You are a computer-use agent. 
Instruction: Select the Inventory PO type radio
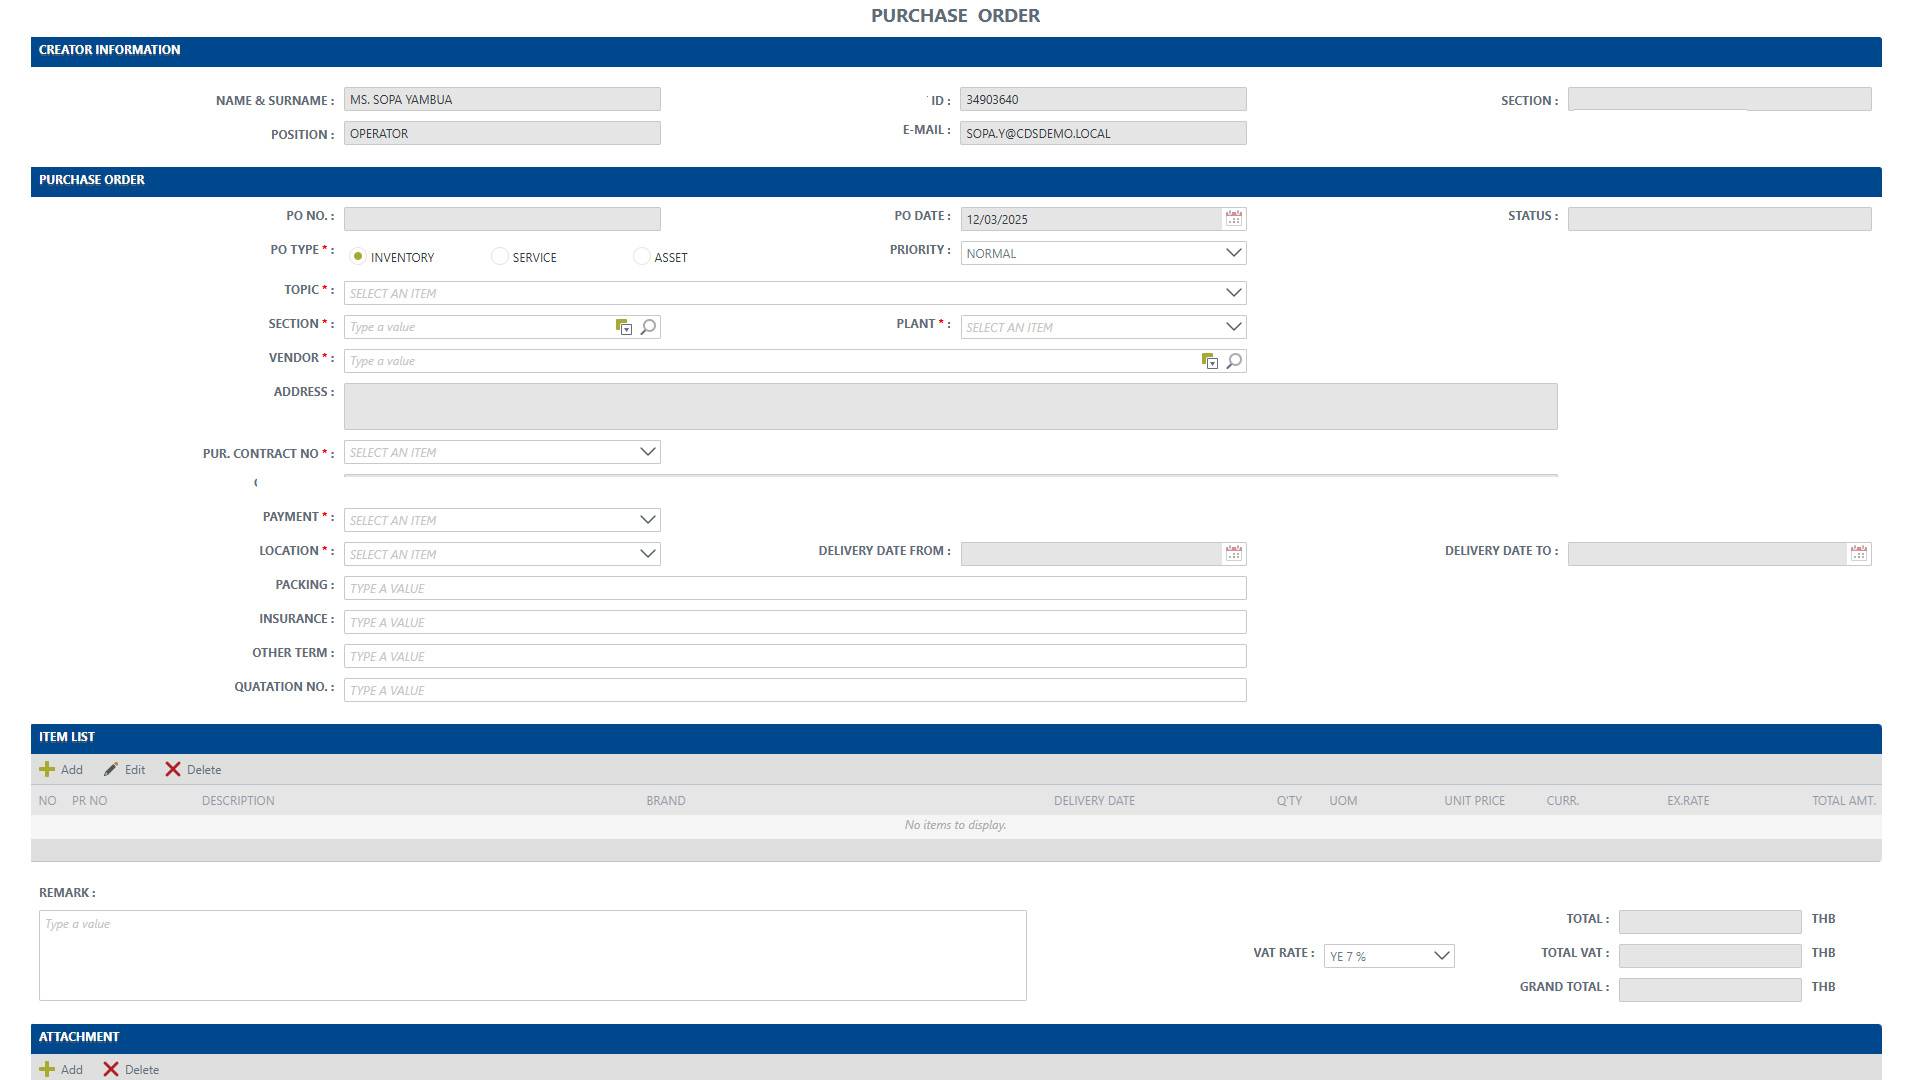point(358,257)
